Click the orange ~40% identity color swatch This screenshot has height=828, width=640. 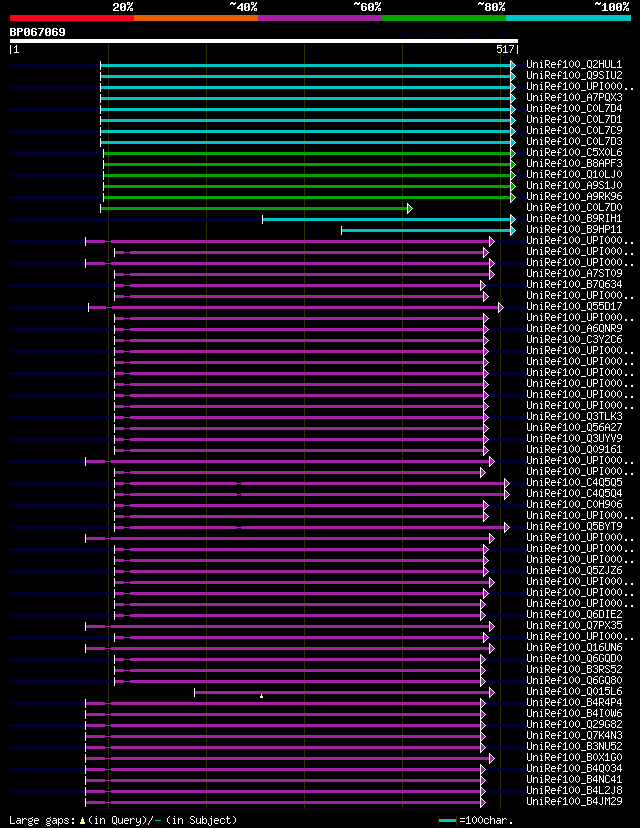point(196,18)
